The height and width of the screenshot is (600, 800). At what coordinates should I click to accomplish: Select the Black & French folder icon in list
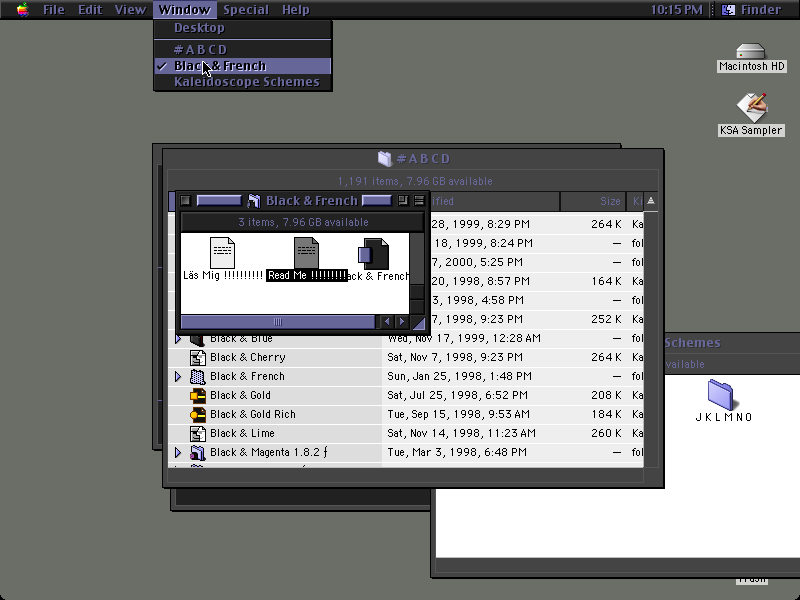click(197, 377)
